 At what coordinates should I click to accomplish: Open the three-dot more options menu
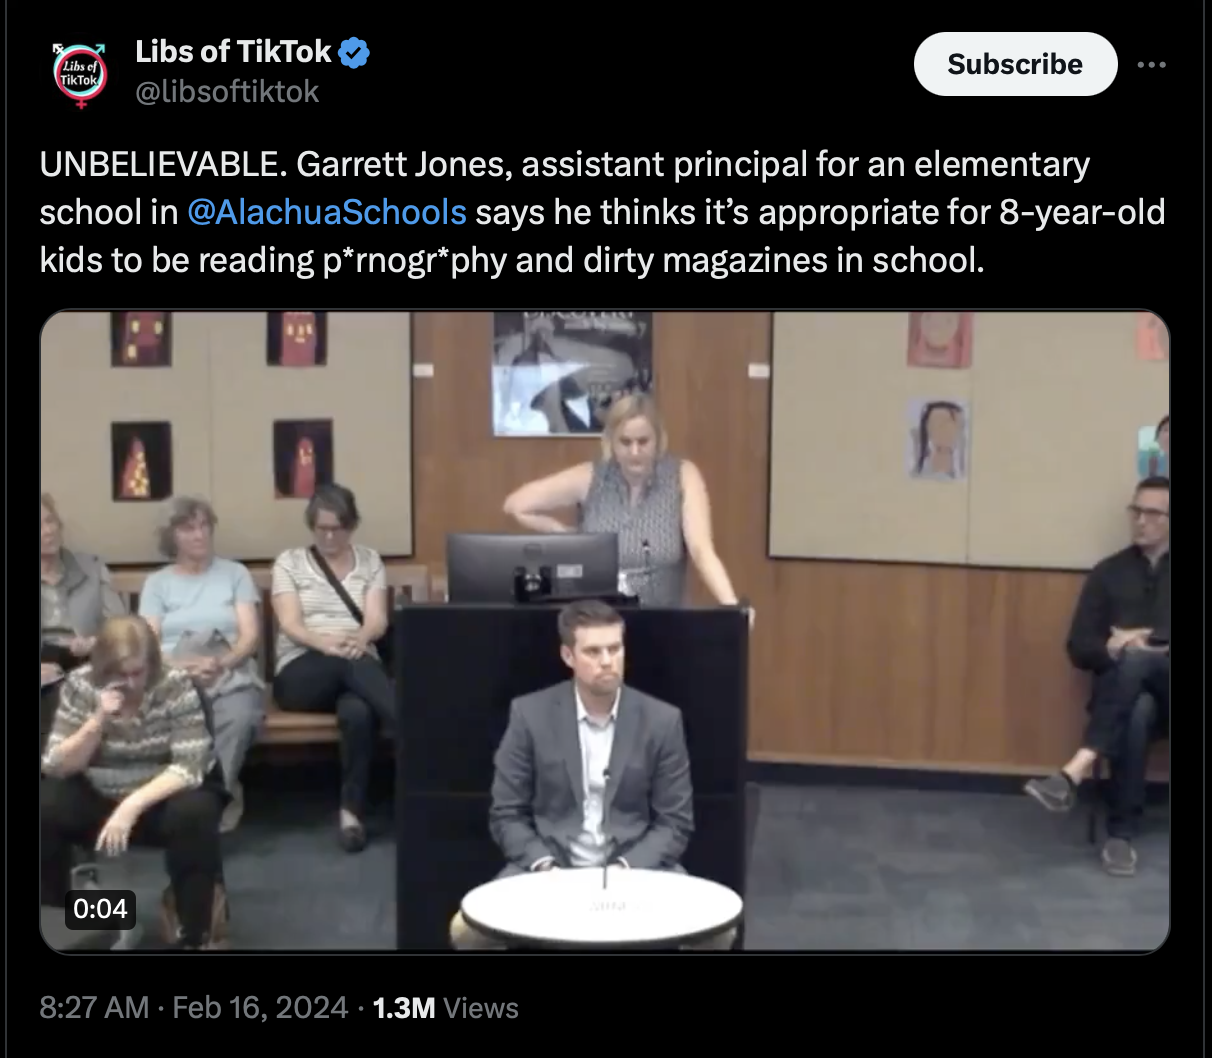[x=1151, y=65]
